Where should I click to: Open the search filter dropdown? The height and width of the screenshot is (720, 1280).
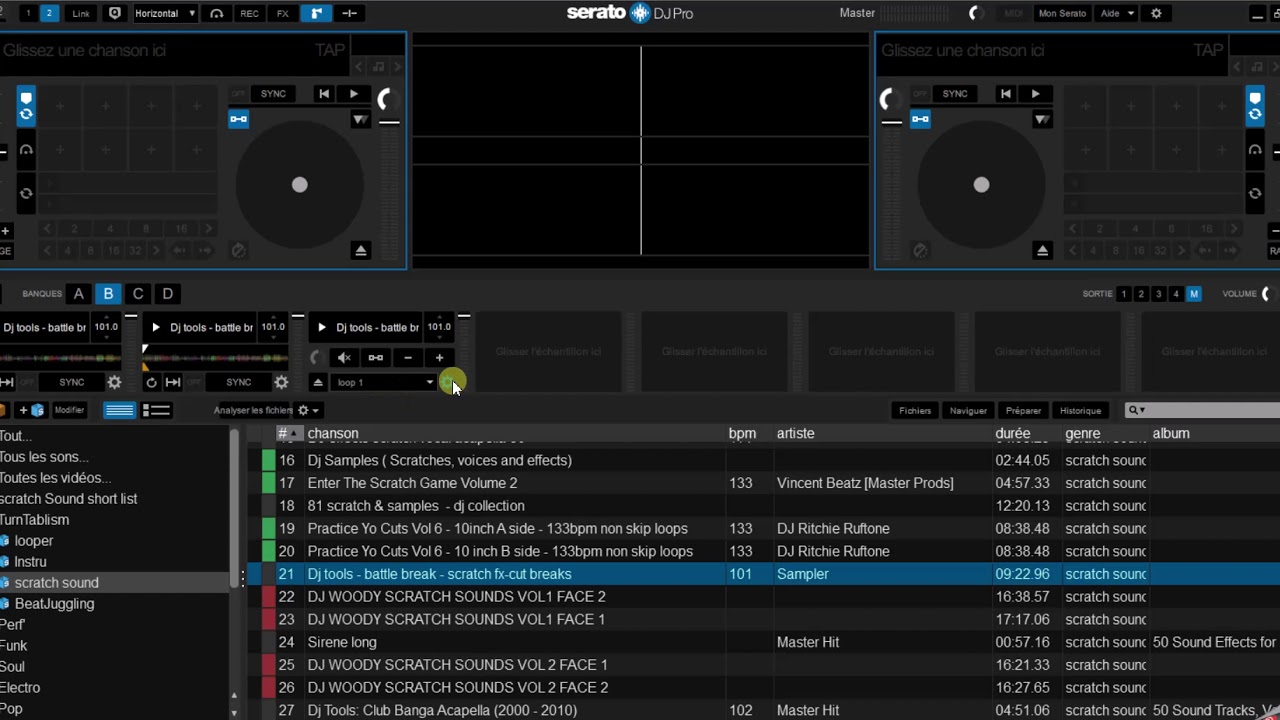pos(1136,410)
